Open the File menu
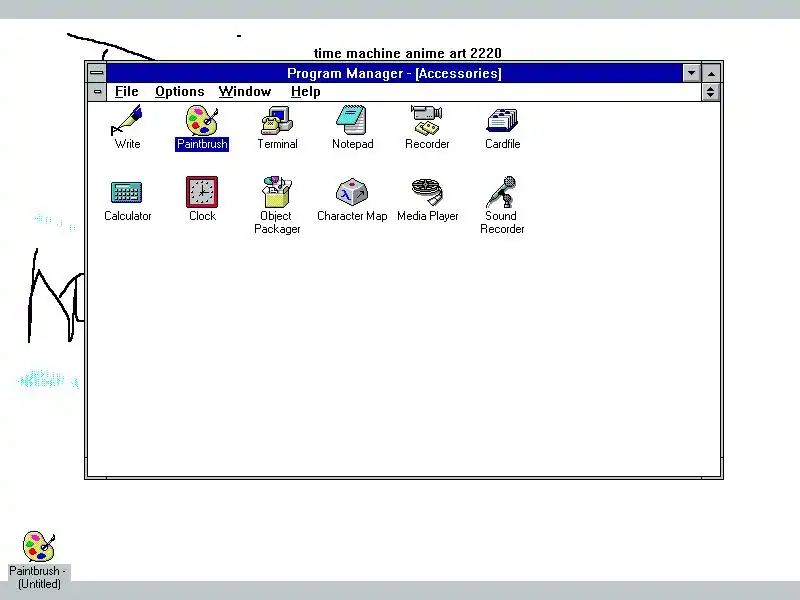Screen dimensions: 800x600 127,92
